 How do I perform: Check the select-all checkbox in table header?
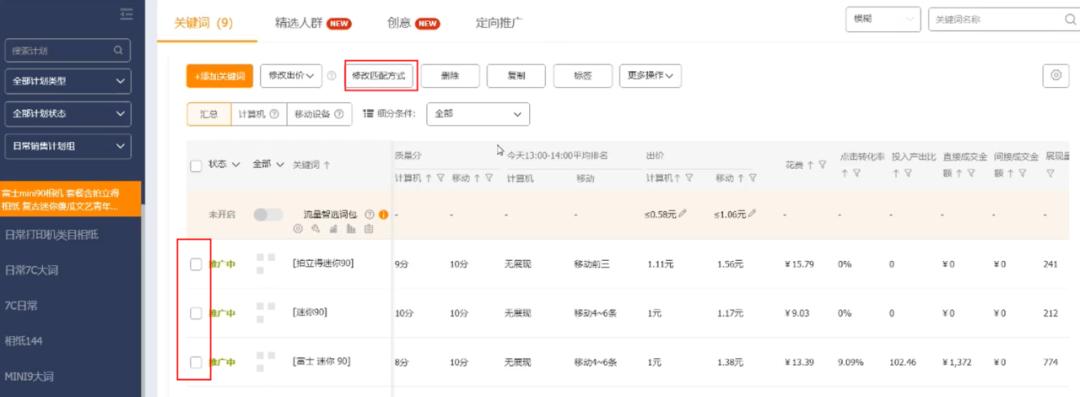(196, 165)
